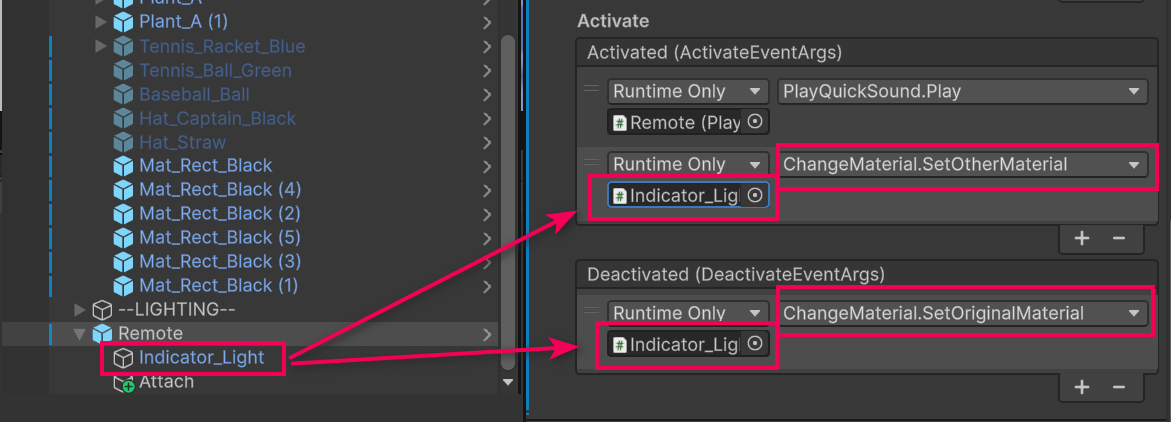
Task: Open Runtime Only dropdown for SetOtherMaterial
Action: [x=688, y=164]
